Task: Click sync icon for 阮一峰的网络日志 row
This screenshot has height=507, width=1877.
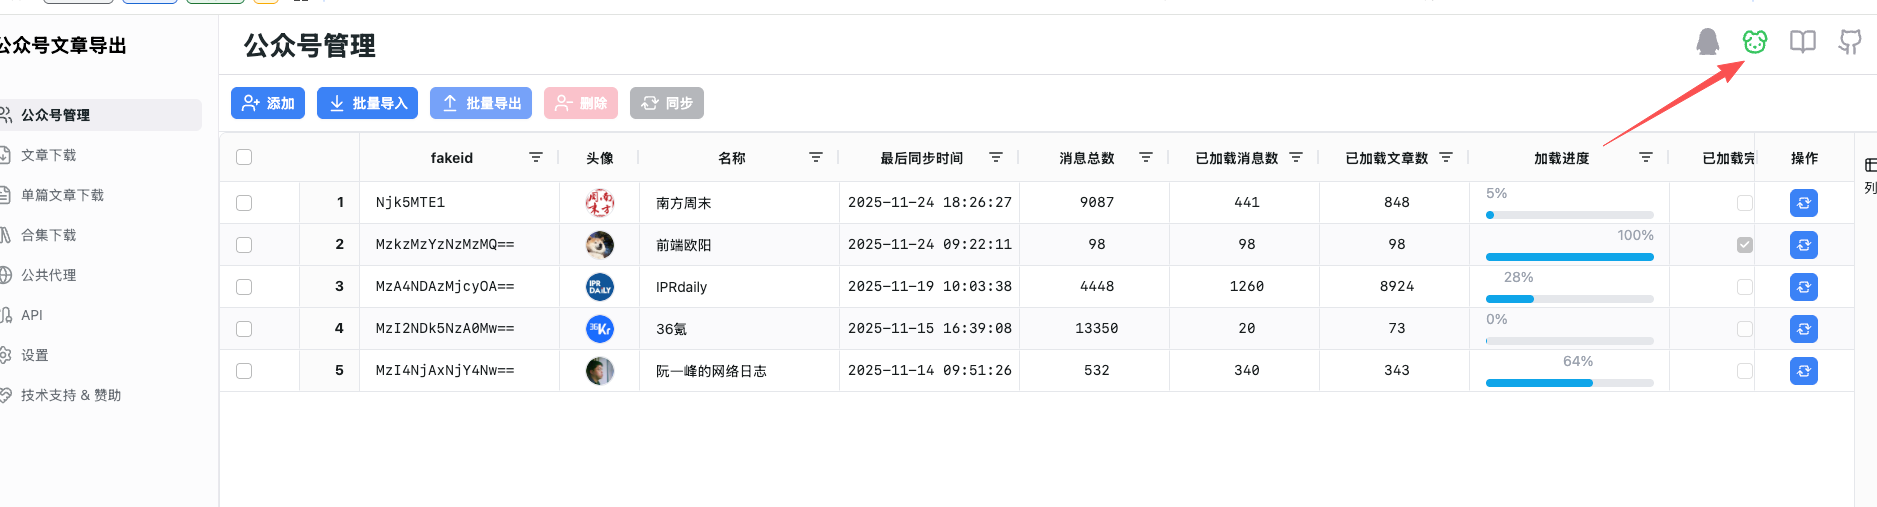Action: click(x=1803, y=371)
